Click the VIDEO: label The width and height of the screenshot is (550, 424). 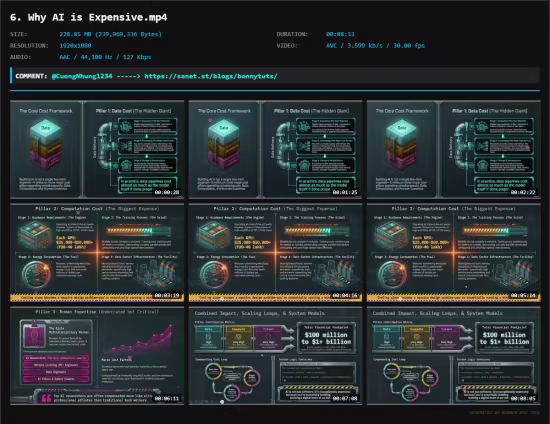(x=287, y=46)
